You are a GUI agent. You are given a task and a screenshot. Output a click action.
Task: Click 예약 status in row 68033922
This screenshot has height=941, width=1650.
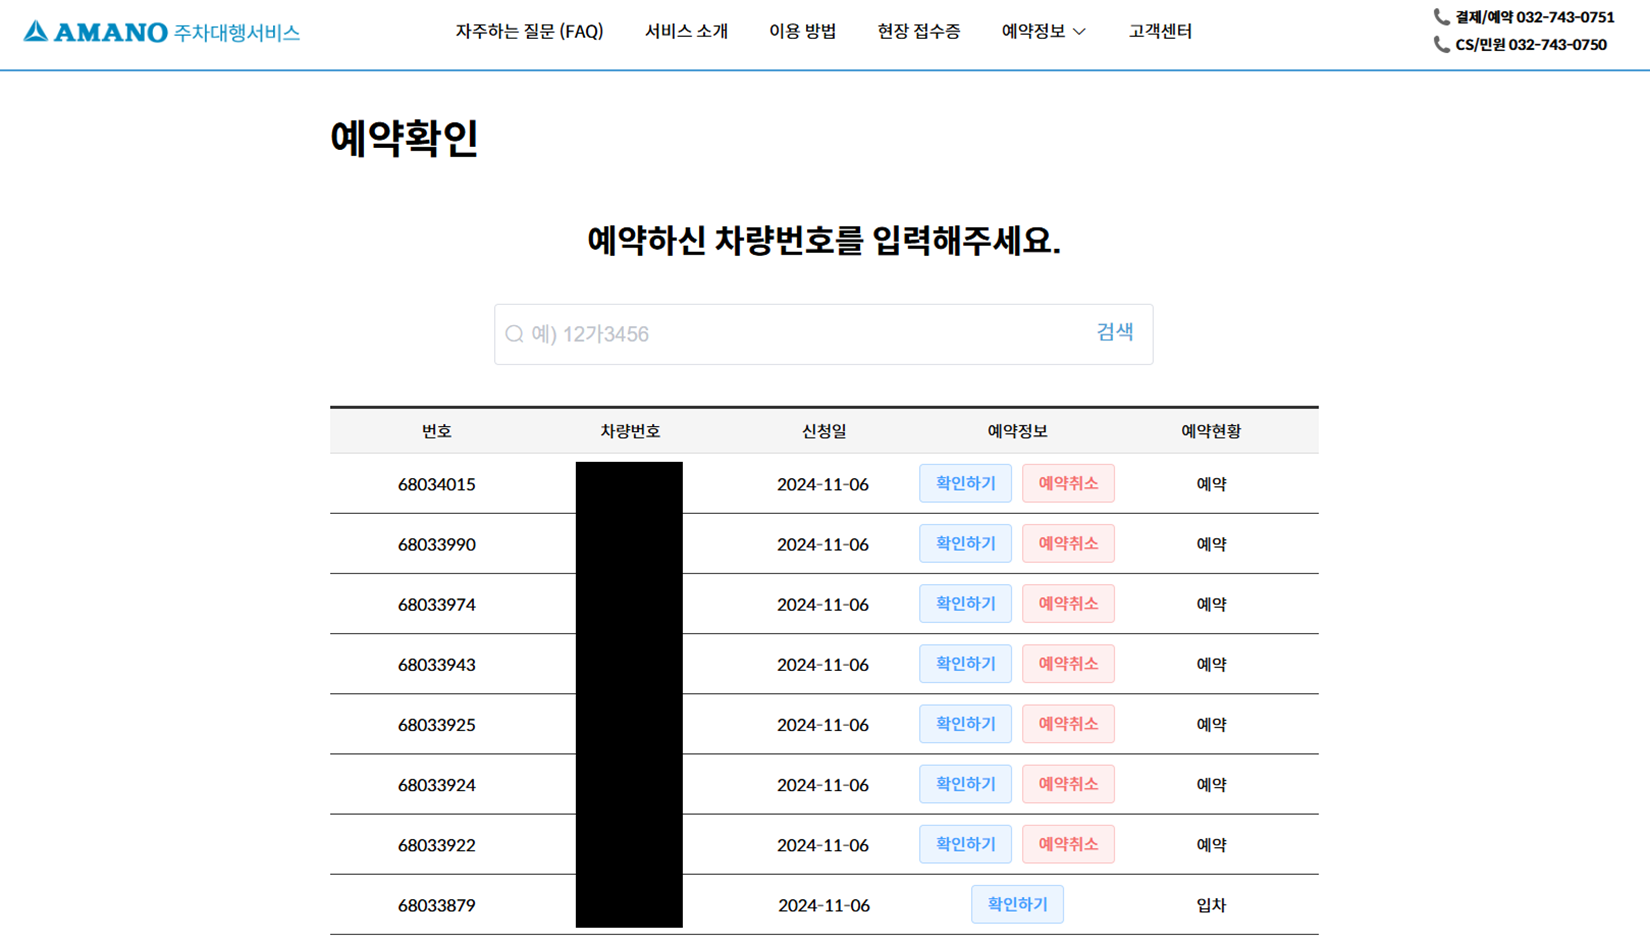coord(1211,845)
